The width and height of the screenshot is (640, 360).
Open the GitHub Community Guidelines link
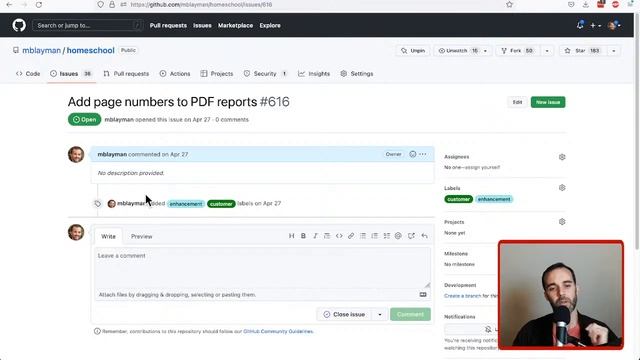coord(278,331)
